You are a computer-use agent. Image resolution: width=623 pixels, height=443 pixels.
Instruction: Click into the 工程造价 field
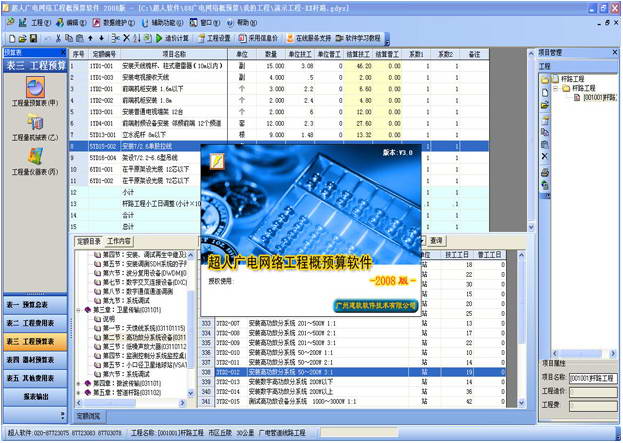pos(593,392)
